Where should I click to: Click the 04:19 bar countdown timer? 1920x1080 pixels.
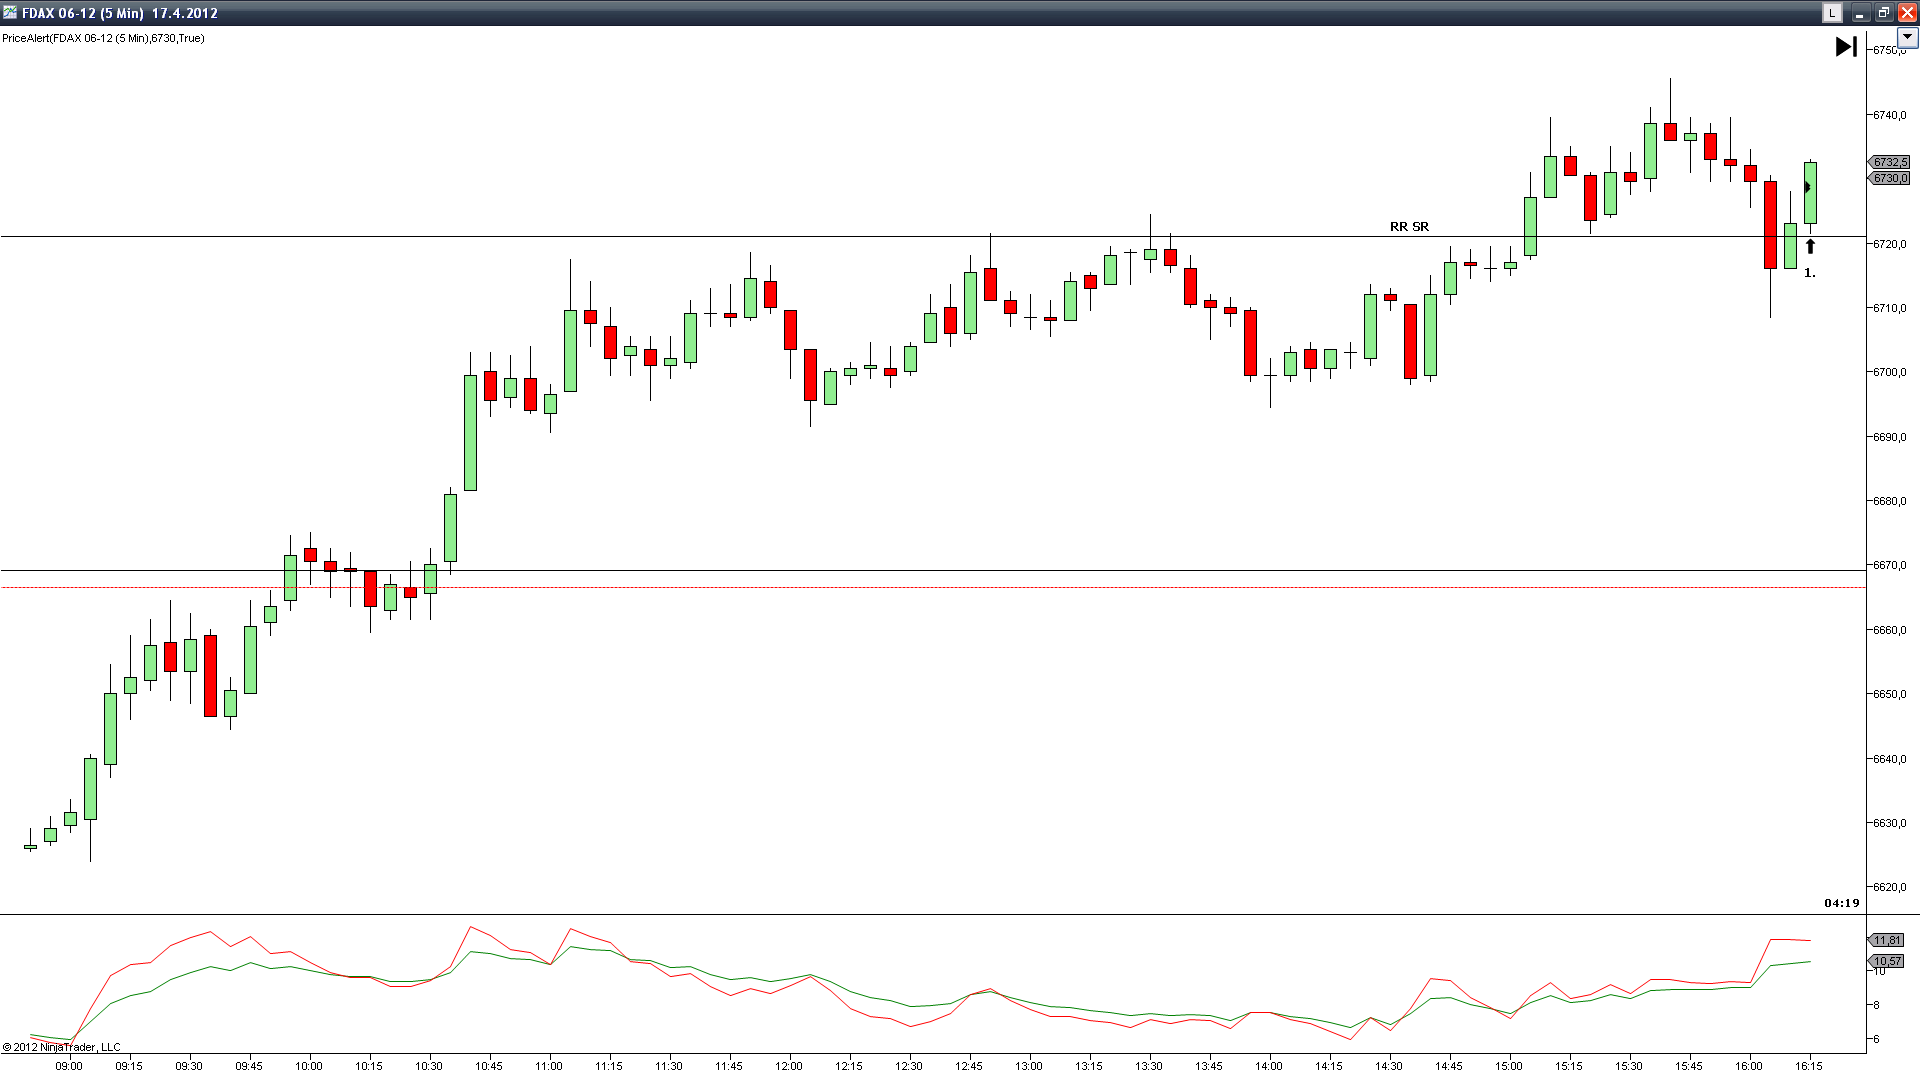pos(1841,903)
